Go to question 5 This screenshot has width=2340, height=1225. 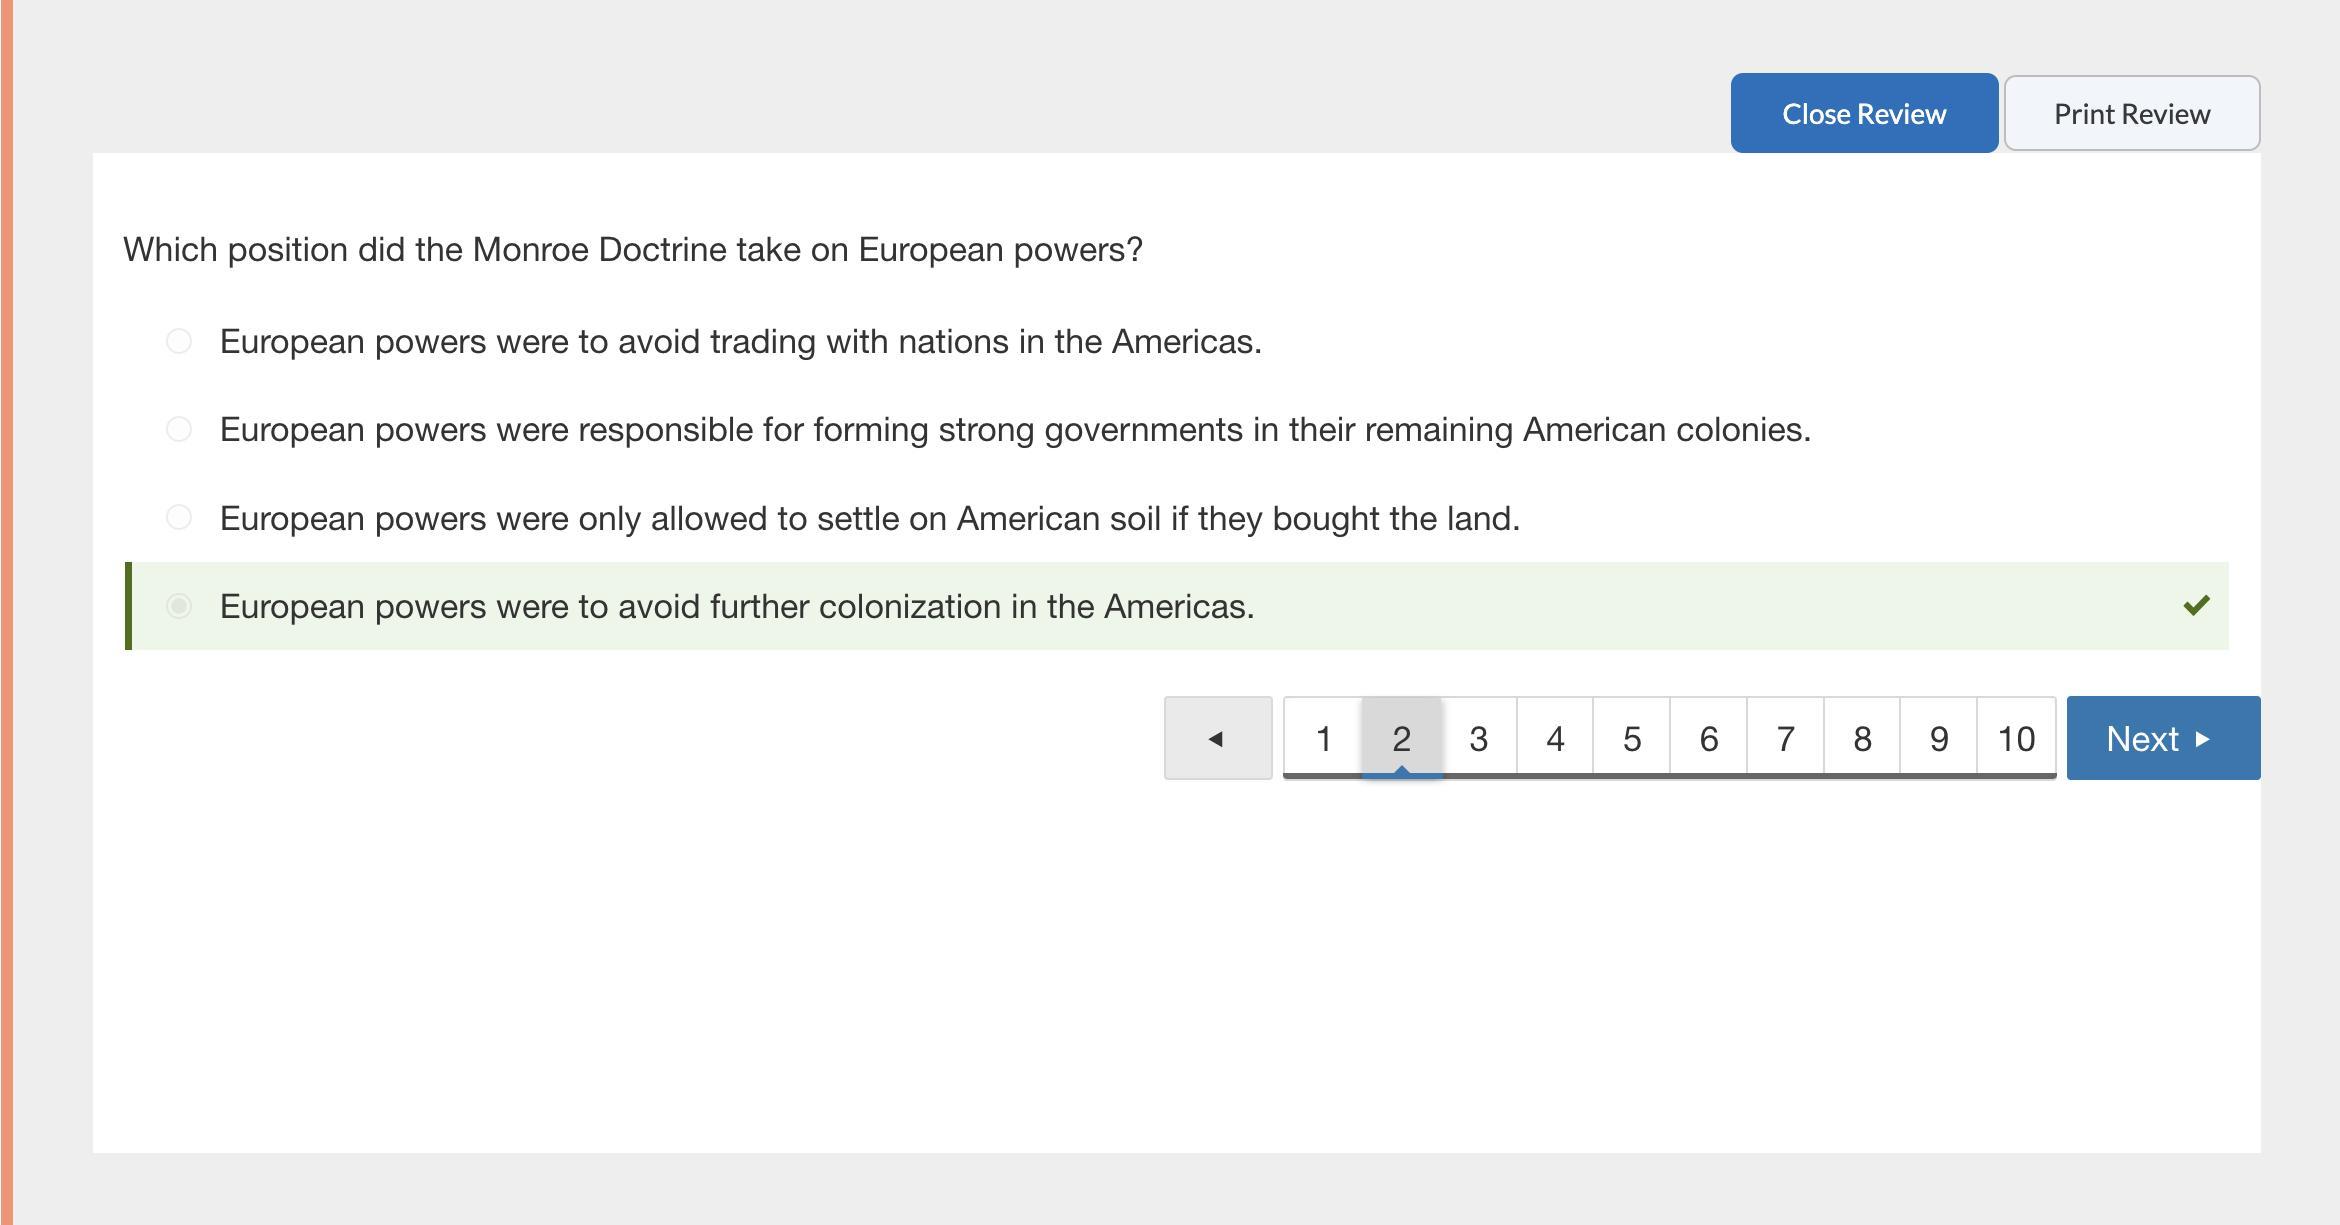coord(1632,738)
